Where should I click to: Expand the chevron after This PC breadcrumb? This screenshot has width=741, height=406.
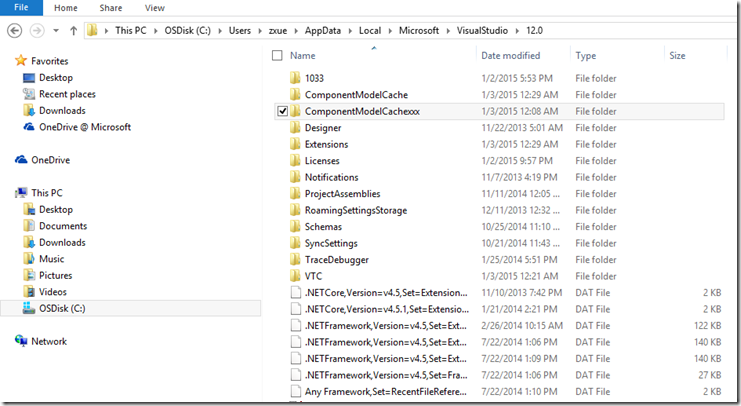click(155, 31)
